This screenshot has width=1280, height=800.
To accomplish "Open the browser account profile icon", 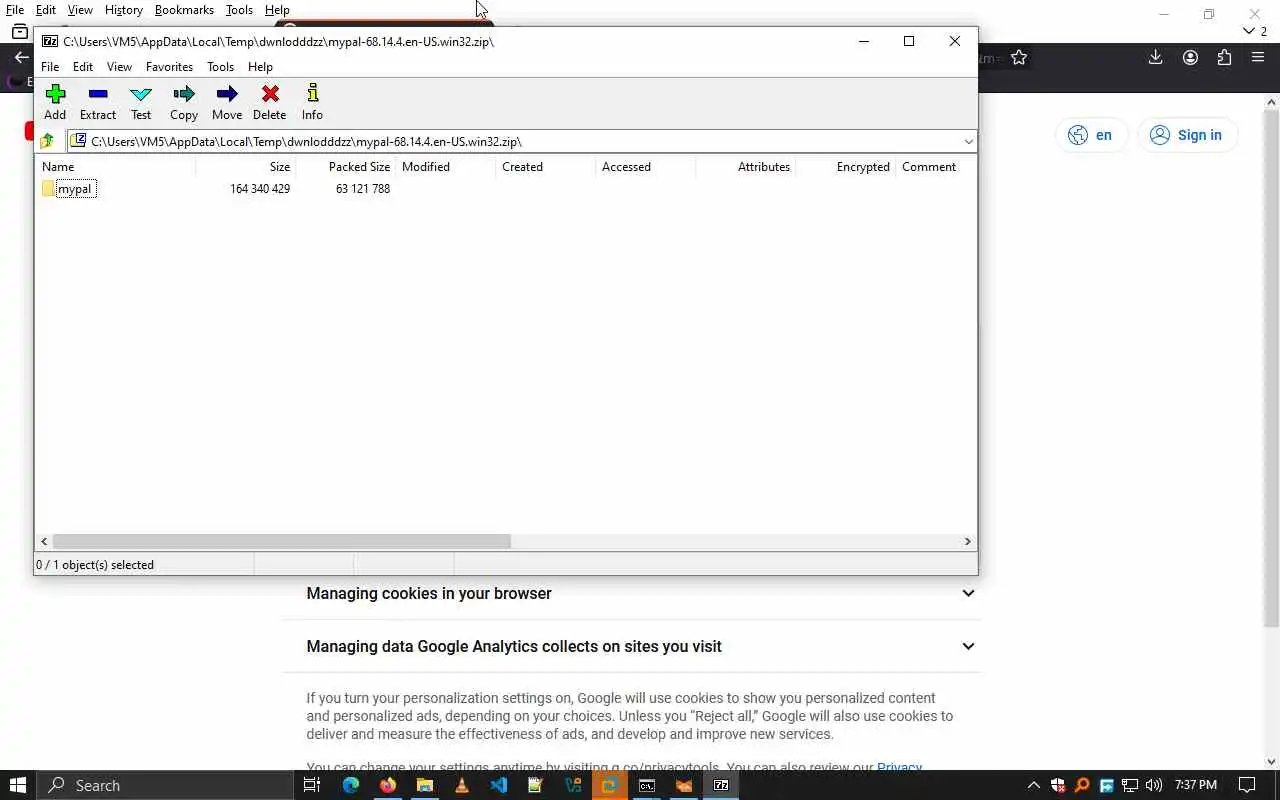I will coord(1190,58).
